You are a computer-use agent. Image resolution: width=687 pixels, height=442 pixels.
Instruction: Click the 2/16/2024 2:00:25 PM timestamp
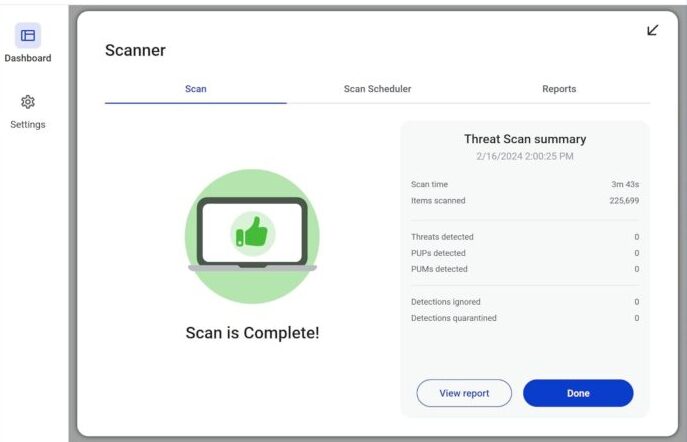(x=525, y=156)
